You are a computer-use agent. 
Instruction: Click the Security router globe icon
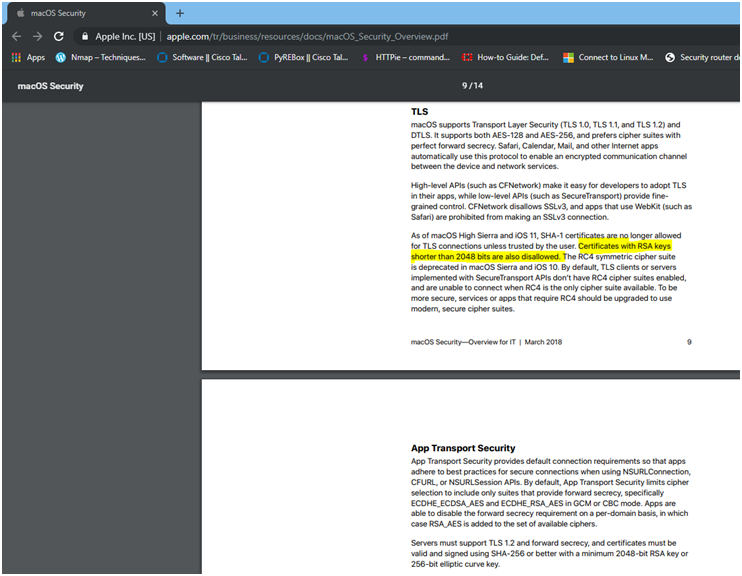coord(670,57)
